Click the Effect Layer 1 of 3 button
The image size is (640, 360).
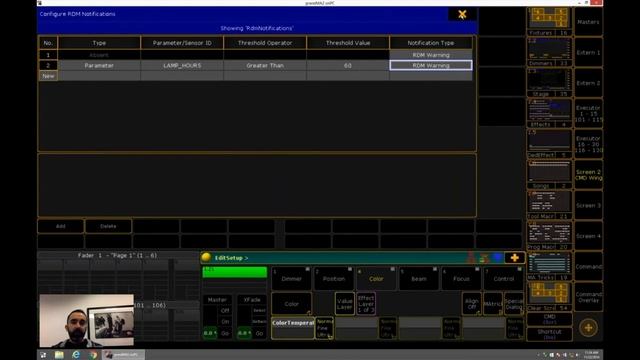click(x=366, y=304)
